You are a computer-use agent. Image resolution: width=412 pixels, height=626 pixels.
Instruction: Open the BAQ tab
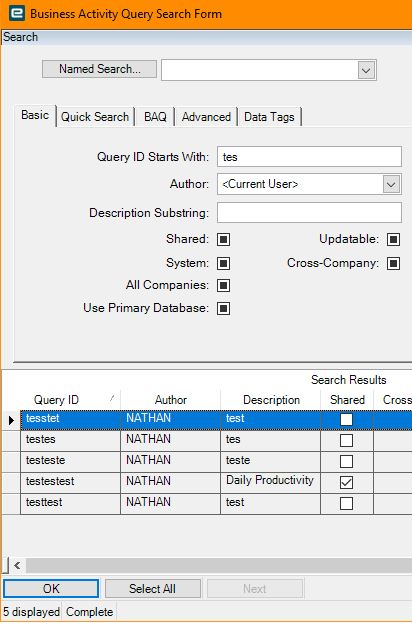(x=155, y=117)
